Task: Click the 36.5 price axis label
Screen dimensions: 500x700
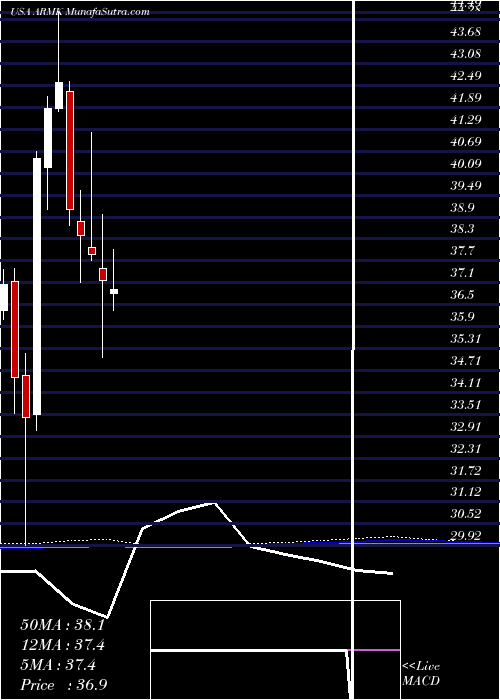Action: [462, 295]
